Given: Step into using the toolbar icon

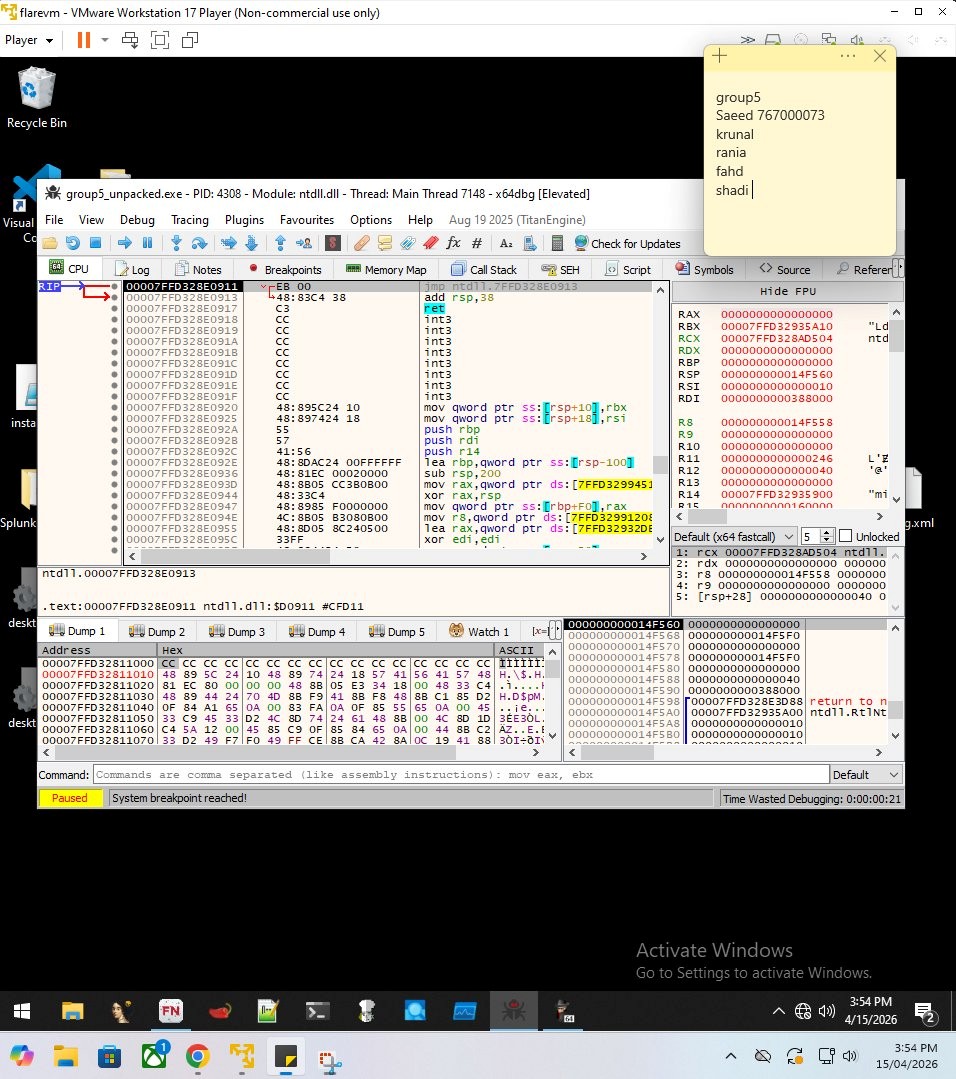Looking at the screenshot, I should tap(176, 243).
